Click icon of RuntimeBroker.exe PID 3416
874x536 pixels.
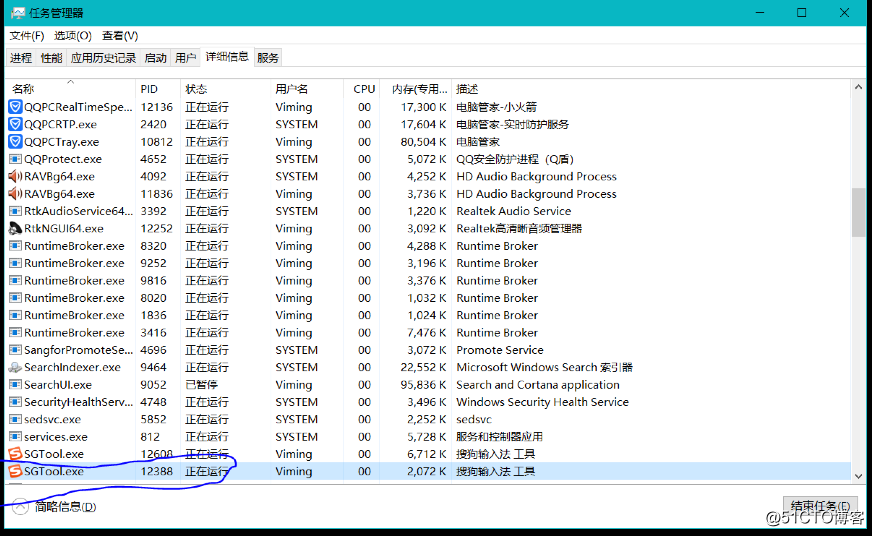(x=16, y=332)
